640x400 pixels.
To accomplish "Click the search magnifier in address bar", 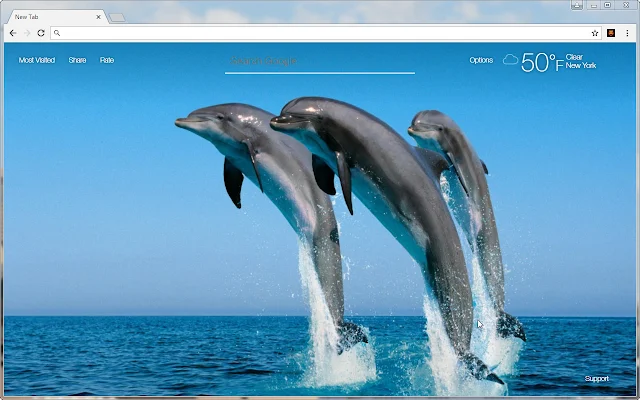I will 57,33.
